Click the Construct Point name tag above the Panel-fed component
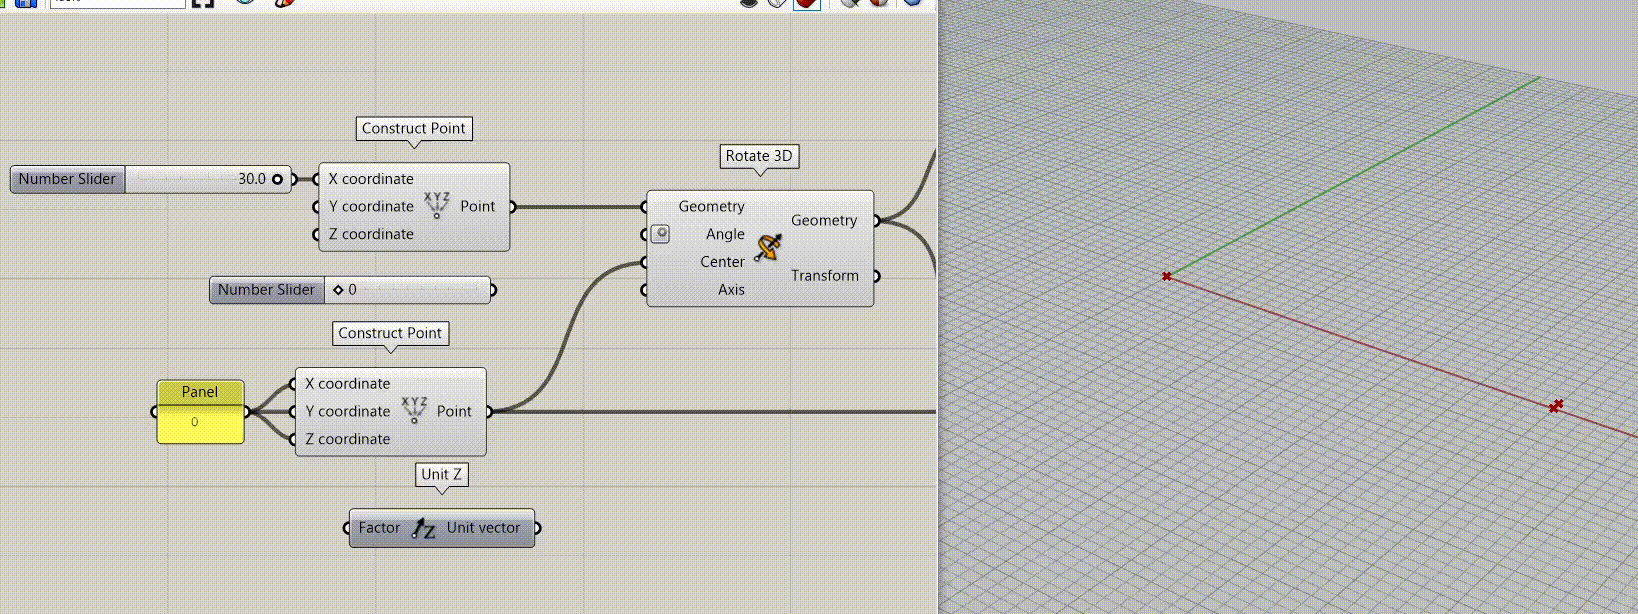 click(x=390, y=333)
